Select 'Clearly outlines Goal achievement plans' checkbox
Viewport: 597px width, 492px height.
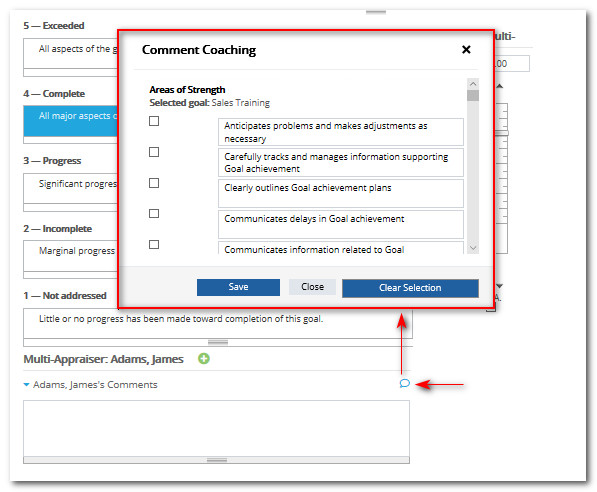click(x=154, y=183)
